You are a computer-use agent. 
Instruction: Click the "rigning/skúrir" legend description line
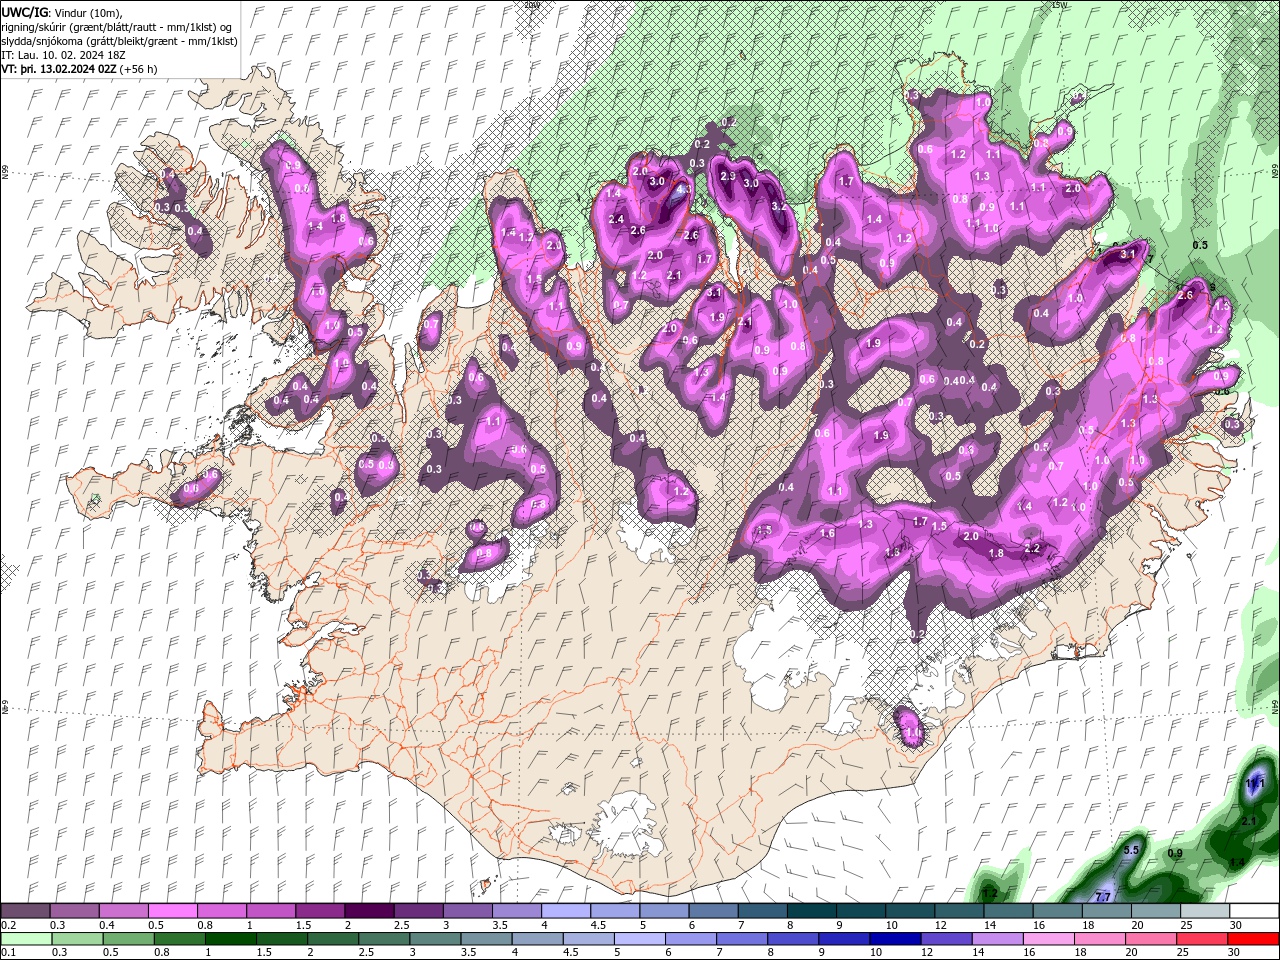(x=117, y=27)
